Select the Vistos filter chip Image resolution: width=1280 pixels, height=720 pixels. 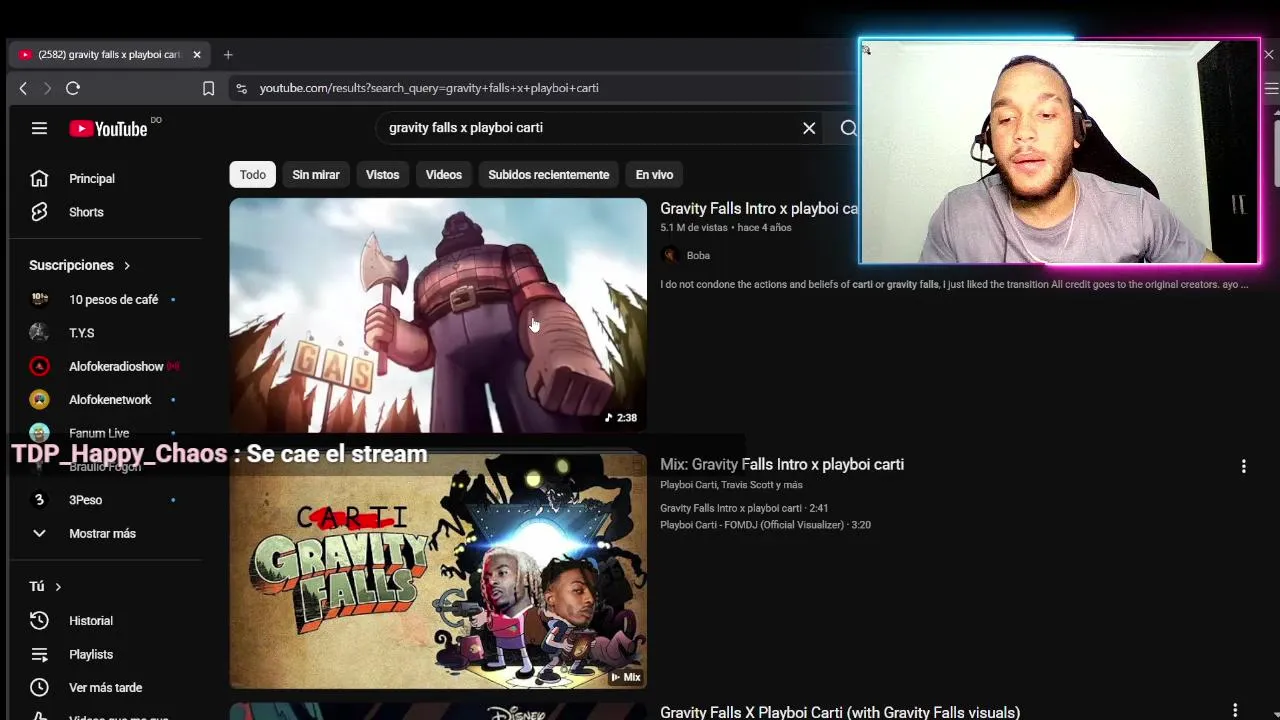pos(382,174)
